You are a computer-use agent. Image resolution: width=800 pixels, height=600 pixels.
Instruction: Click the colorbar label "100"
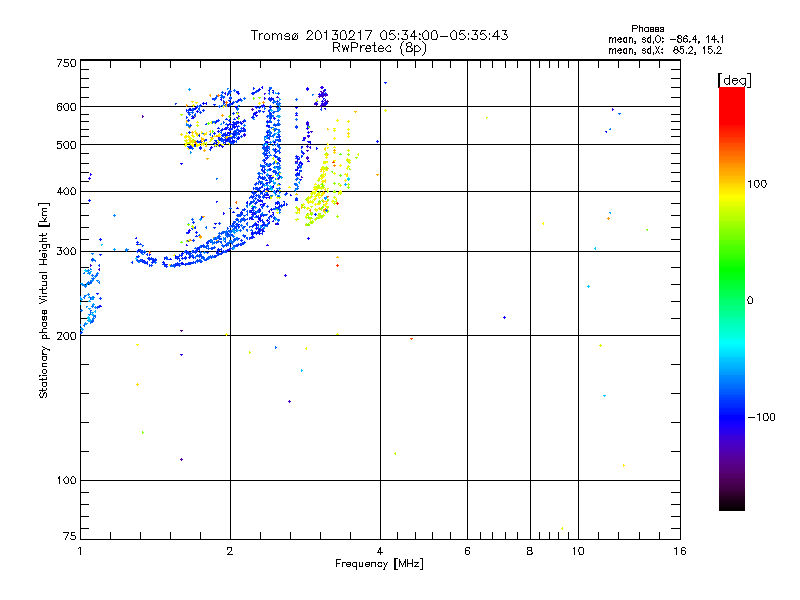click(757, 184)
